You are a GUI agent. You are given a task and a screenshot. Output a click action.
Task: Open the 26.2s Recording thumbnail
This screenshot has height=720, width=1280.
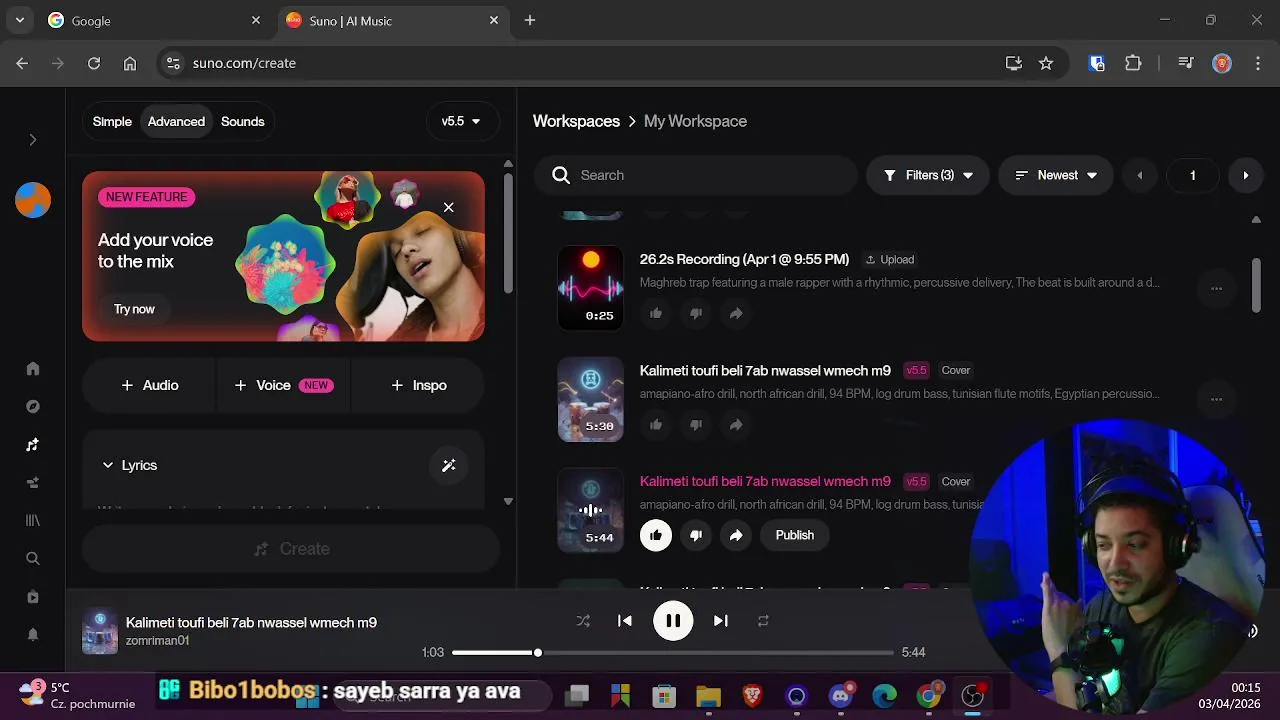(590, 288)
